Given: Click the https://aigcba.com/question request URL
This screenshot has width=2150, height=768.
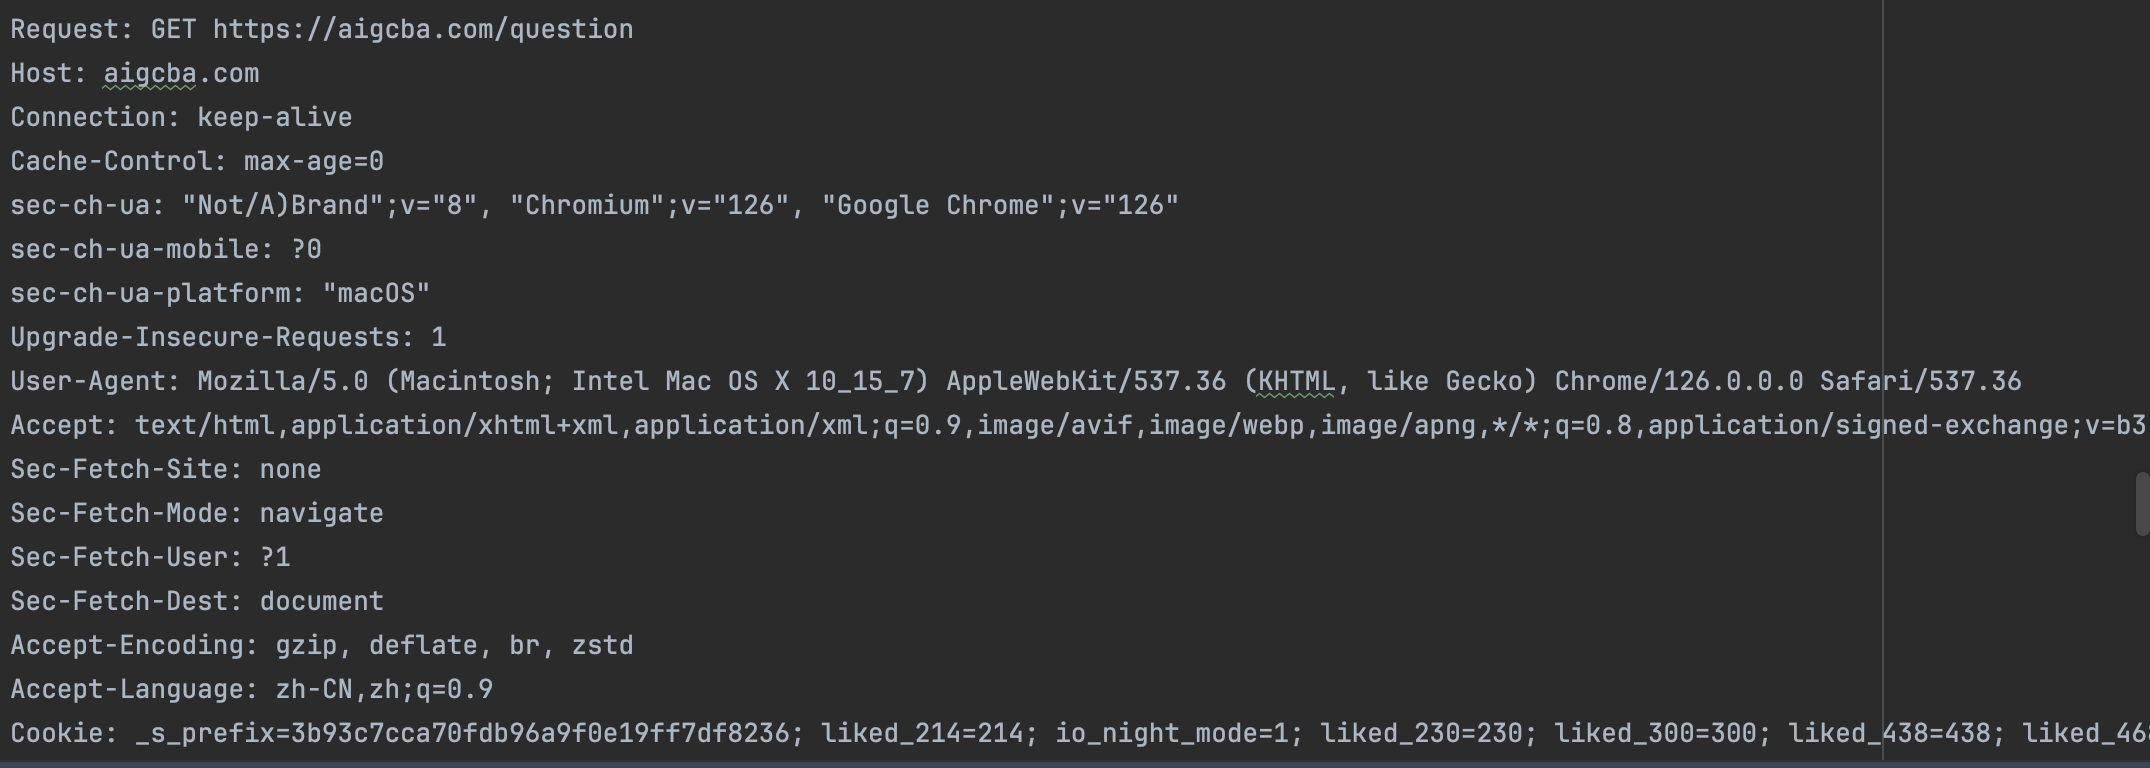Looking at the screenshot, I should [422, 30].
